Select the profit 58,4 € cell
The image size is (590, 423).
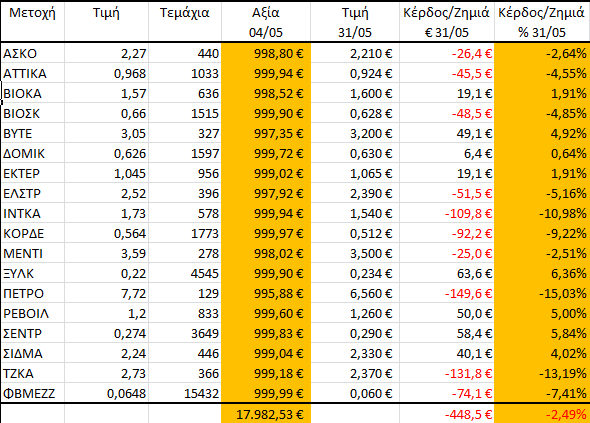[447, 333]
